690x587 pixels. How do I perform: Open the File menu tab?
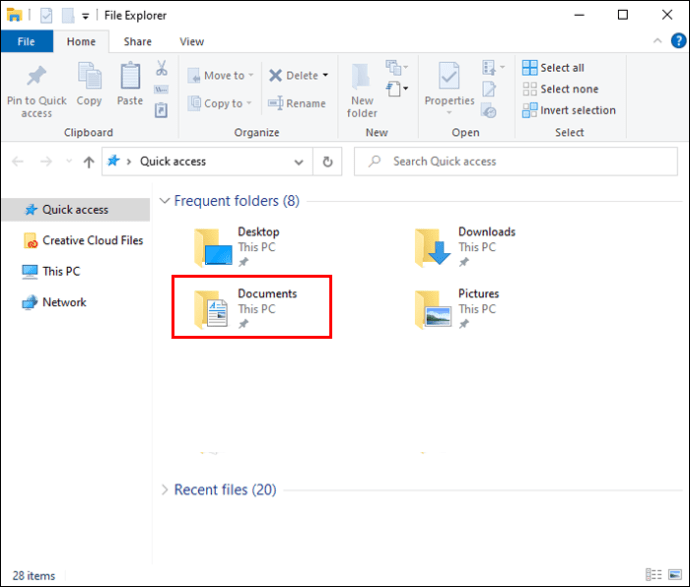(x=26, y=41)
